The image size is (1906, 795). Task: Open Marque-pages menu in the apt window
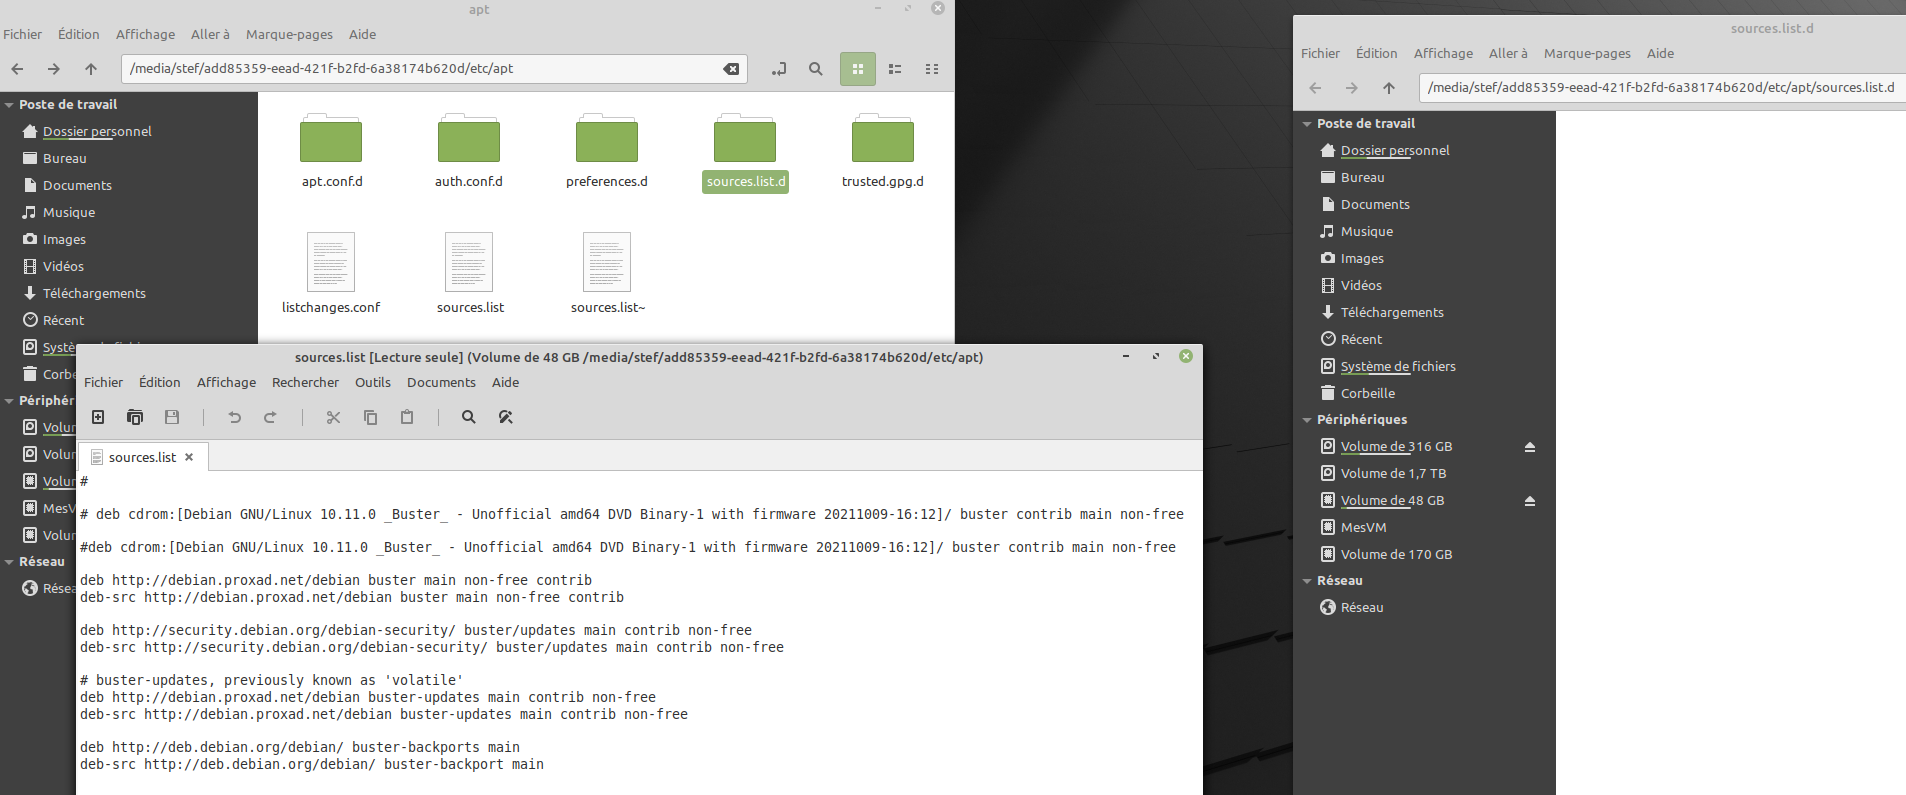point(289,34)
